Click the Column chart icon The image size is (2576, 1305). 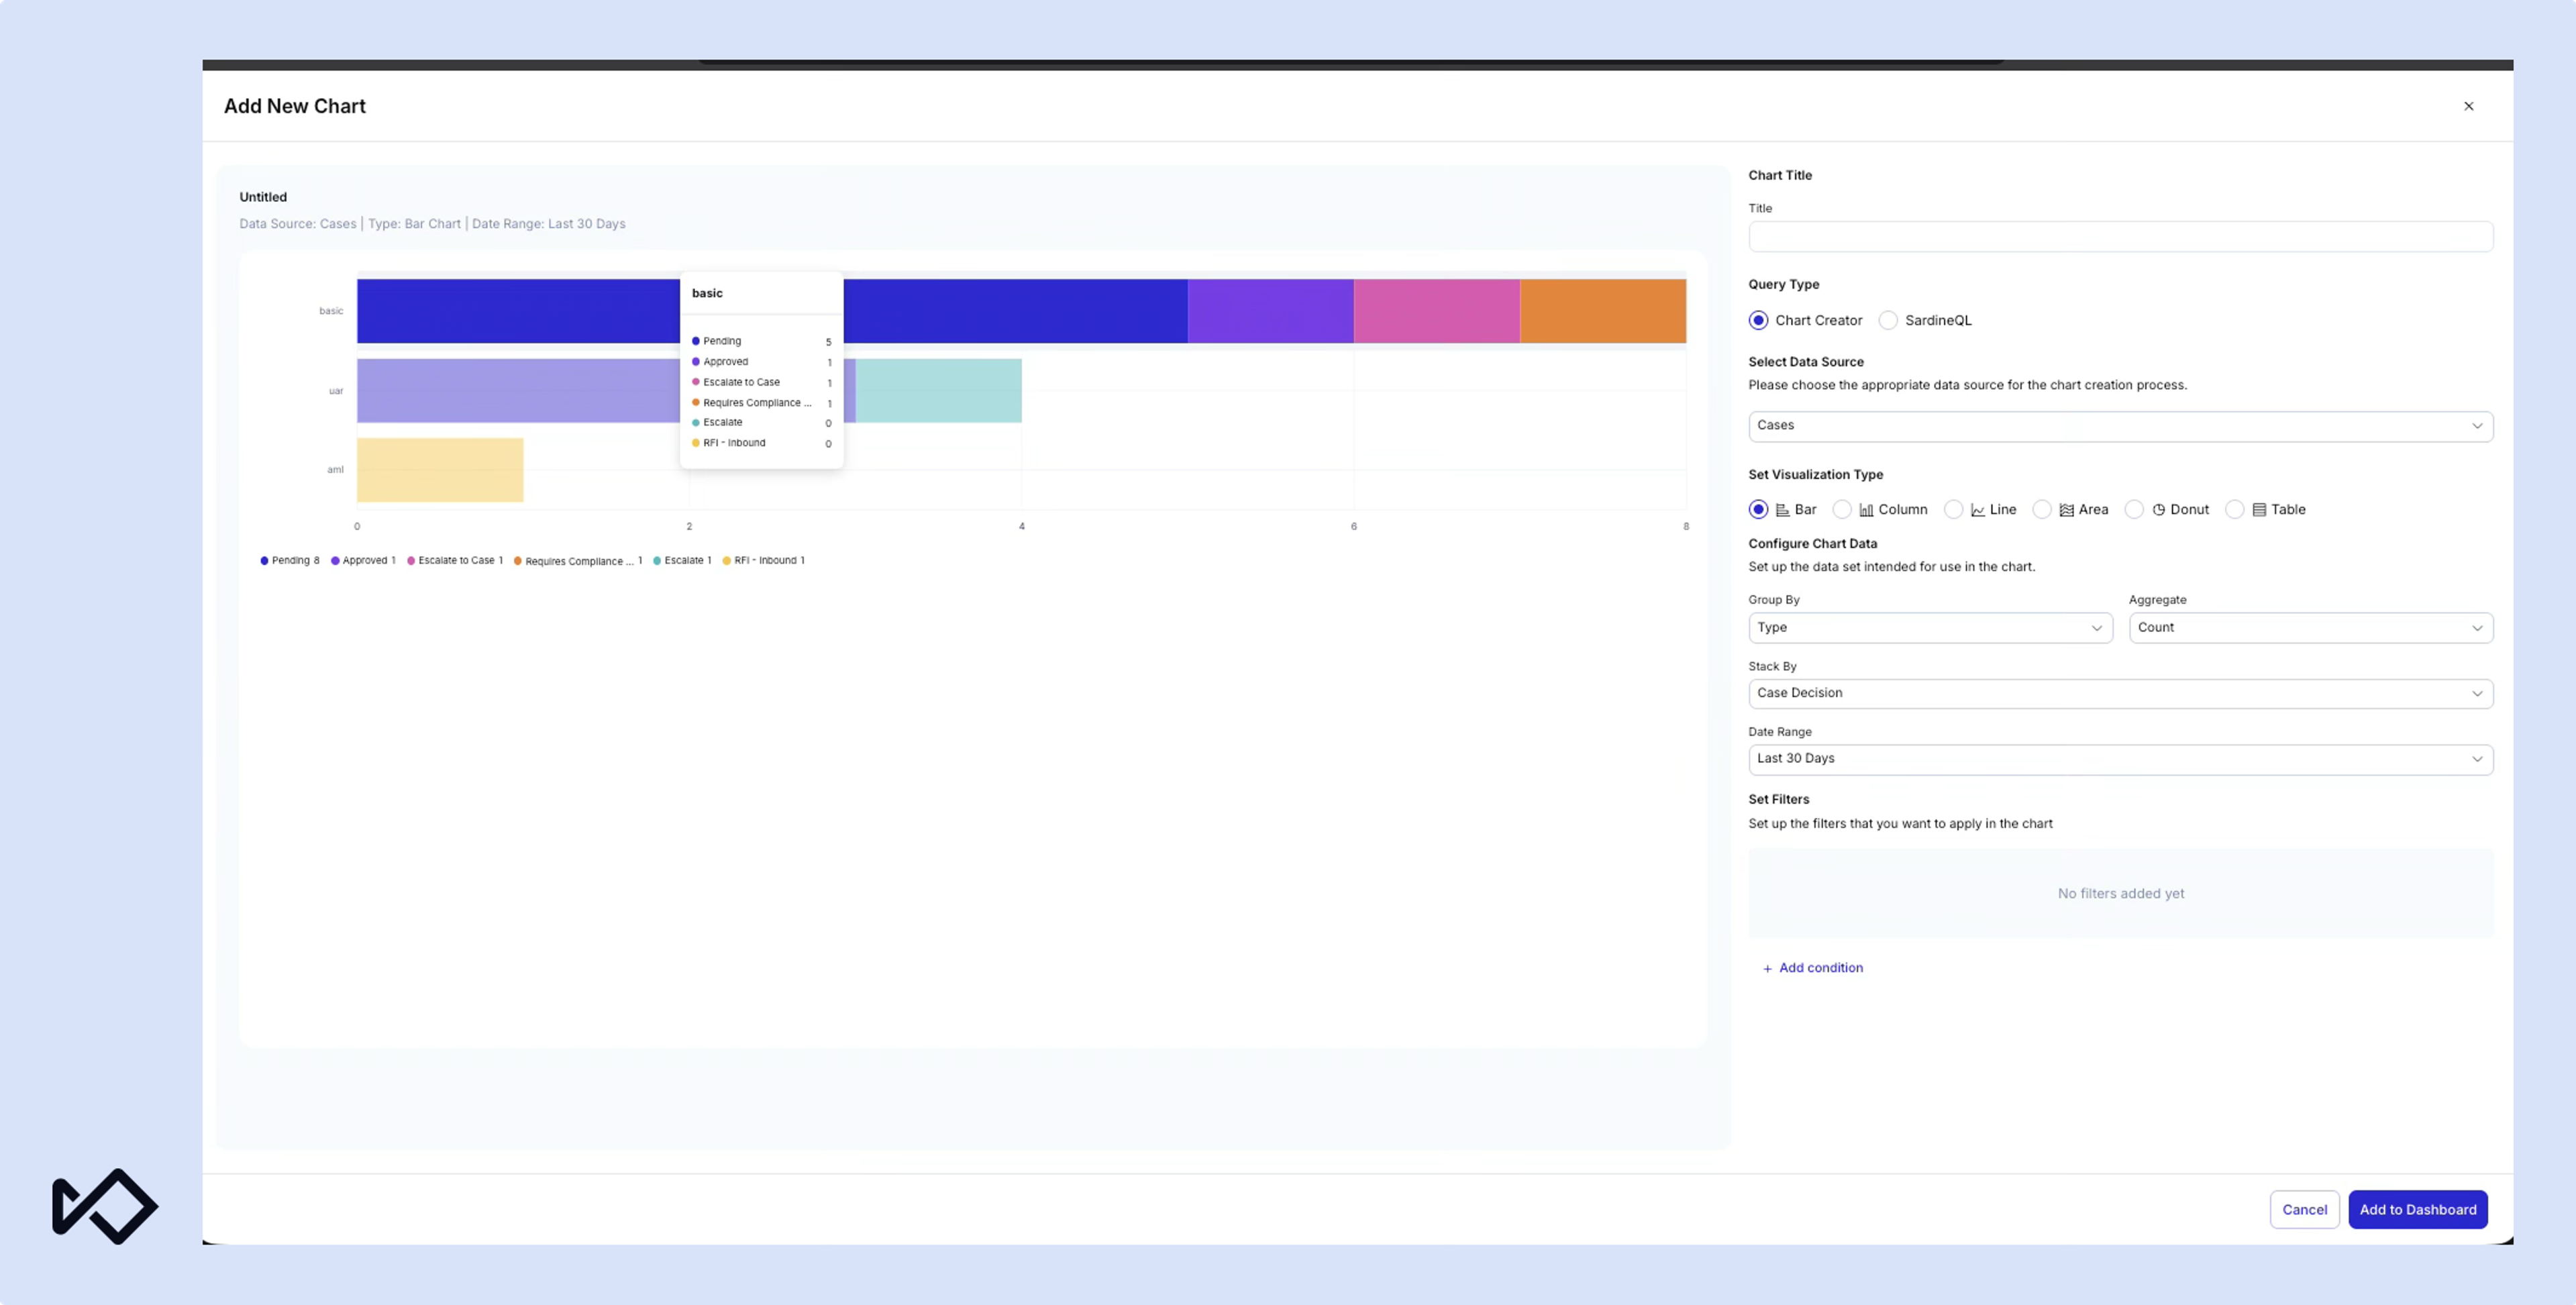coord(1866,510)
